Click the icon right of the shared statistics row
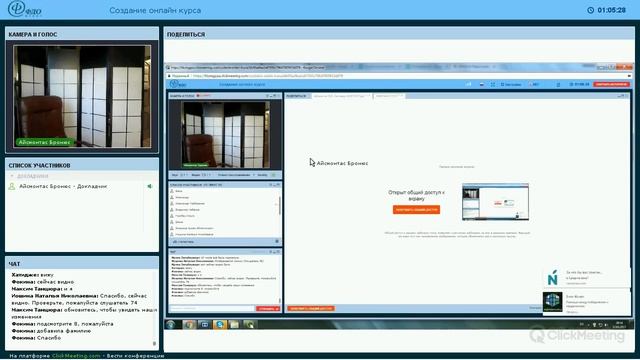The image size is (640, 360). pyautogui.click(x=277, y=242)
